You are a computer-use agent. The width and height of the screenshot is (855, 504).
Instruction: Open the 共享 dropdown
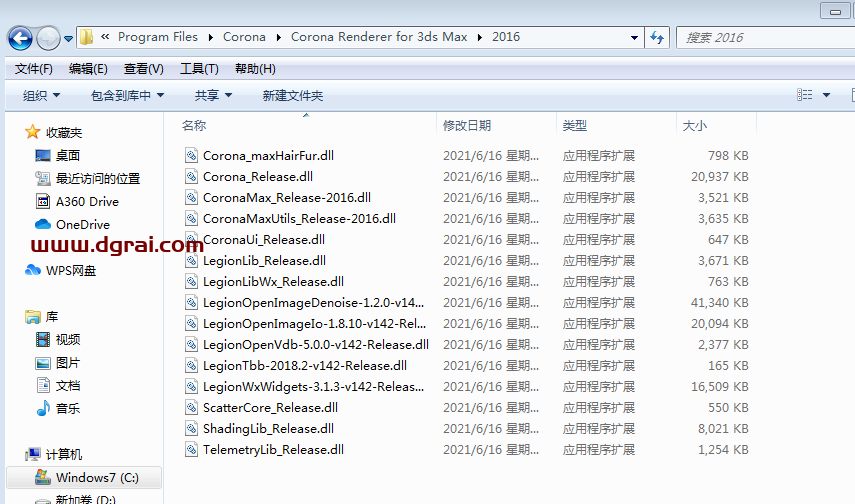pos(213,95)
